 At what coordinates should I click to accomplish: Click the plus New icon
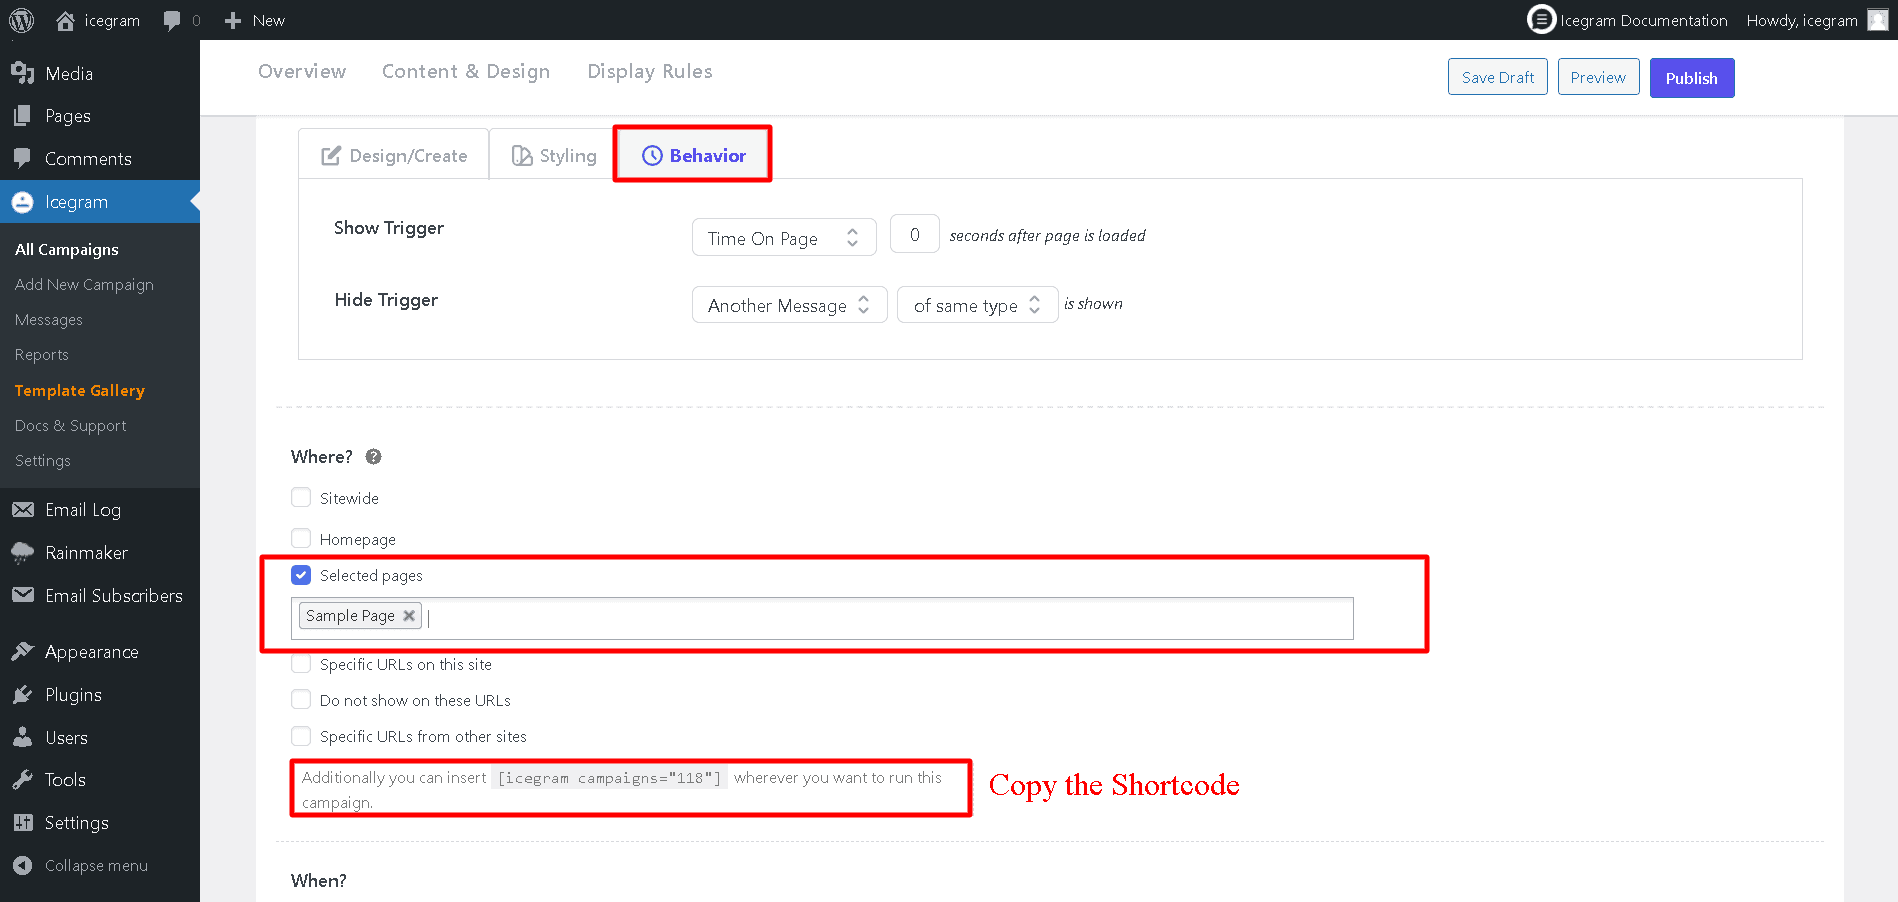click(x=233, y=20)
